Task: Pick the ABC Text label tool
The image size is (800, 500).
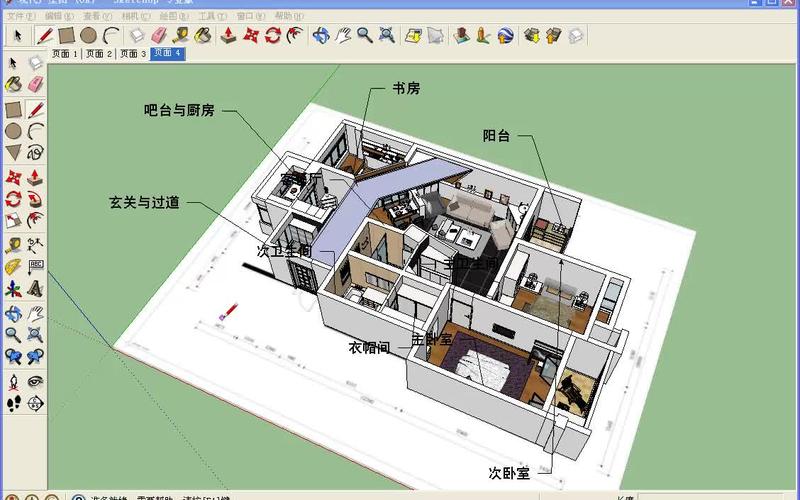Action: (x=35, y=267)
